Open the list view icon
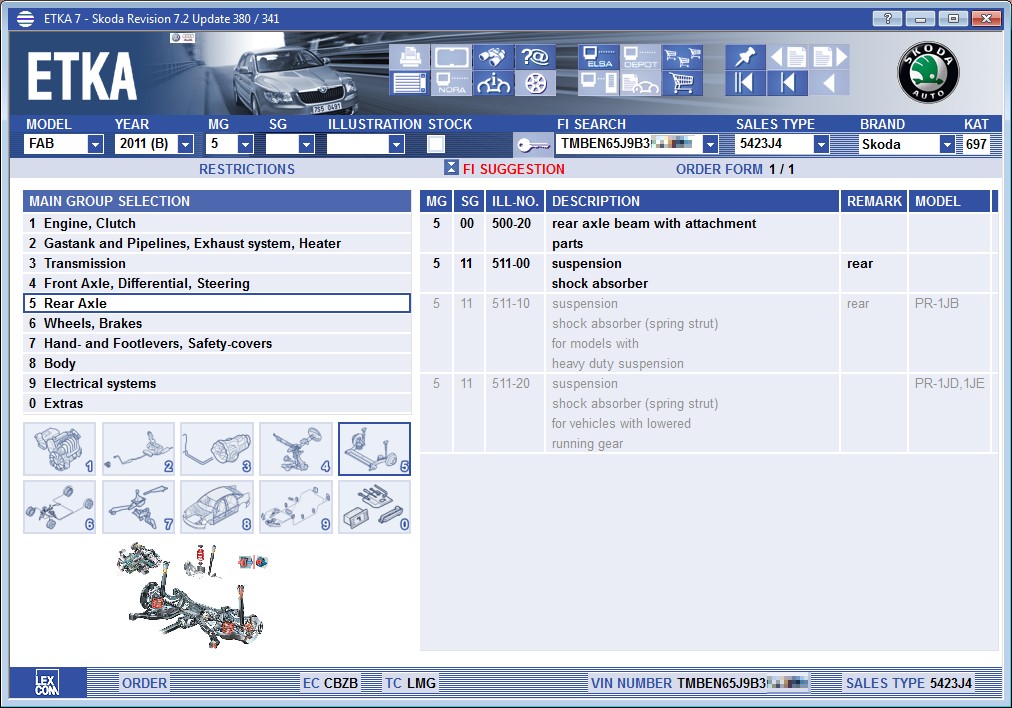Viewport: 1012px width, 708px height. pos(409,83)
